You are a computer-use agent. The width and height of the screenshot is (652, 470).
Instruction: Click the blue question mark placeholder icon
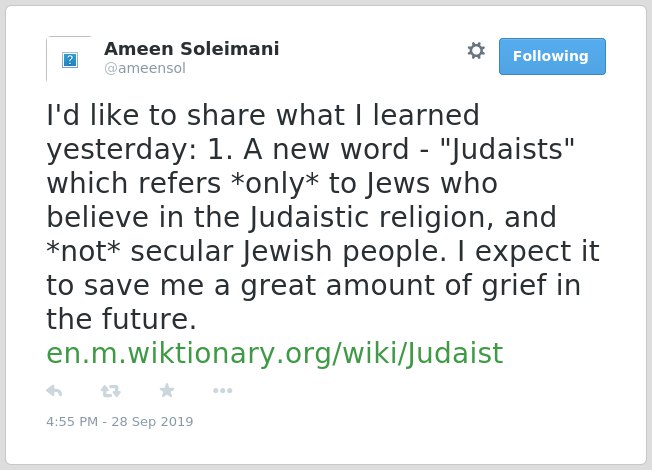70,60
